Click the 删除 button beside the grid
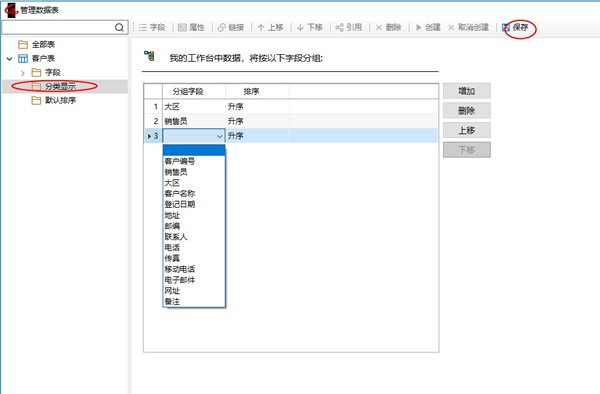 (x=467, y=111)
